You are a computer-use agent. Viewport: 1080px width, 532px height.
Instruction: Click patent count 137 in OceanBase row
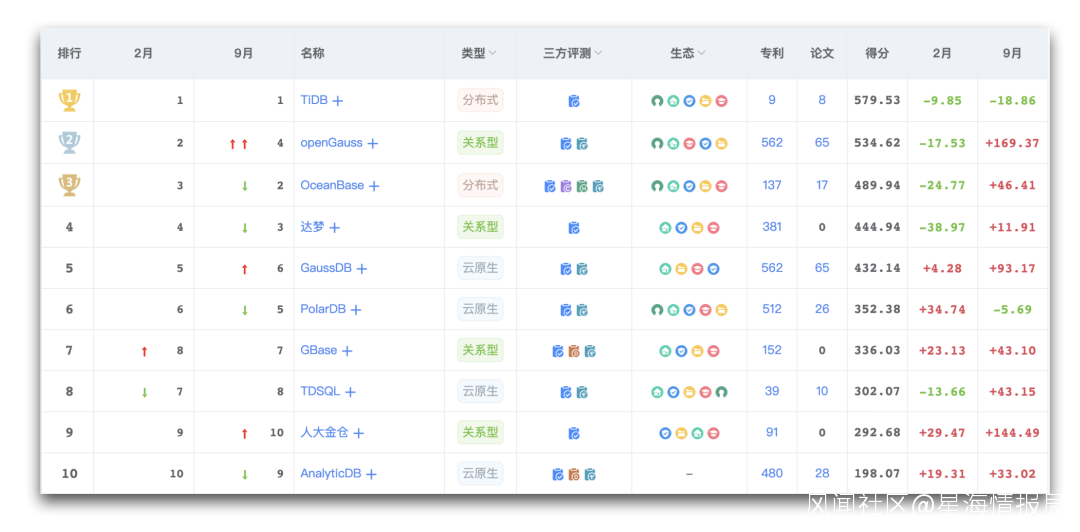pos(771,185)
